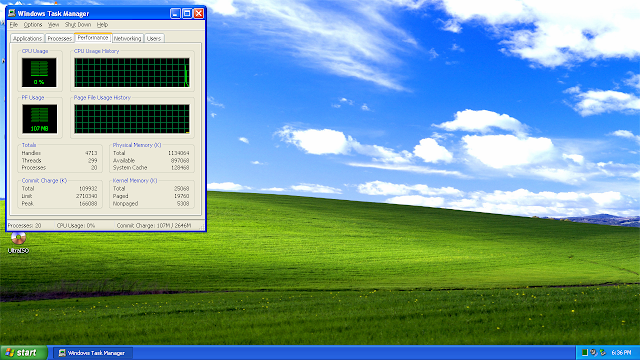The height and width of the screenshot is (360, 640).
Task: Click the Page File Usage History graph
Action: tap(132, 119)
